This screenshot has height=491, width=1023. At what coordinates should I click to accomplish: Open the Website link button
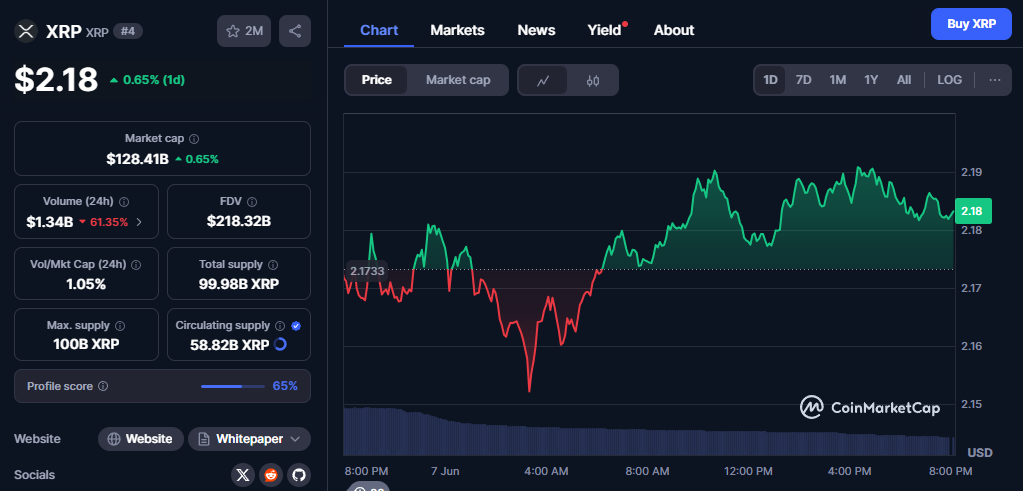[x=140, y=439]
